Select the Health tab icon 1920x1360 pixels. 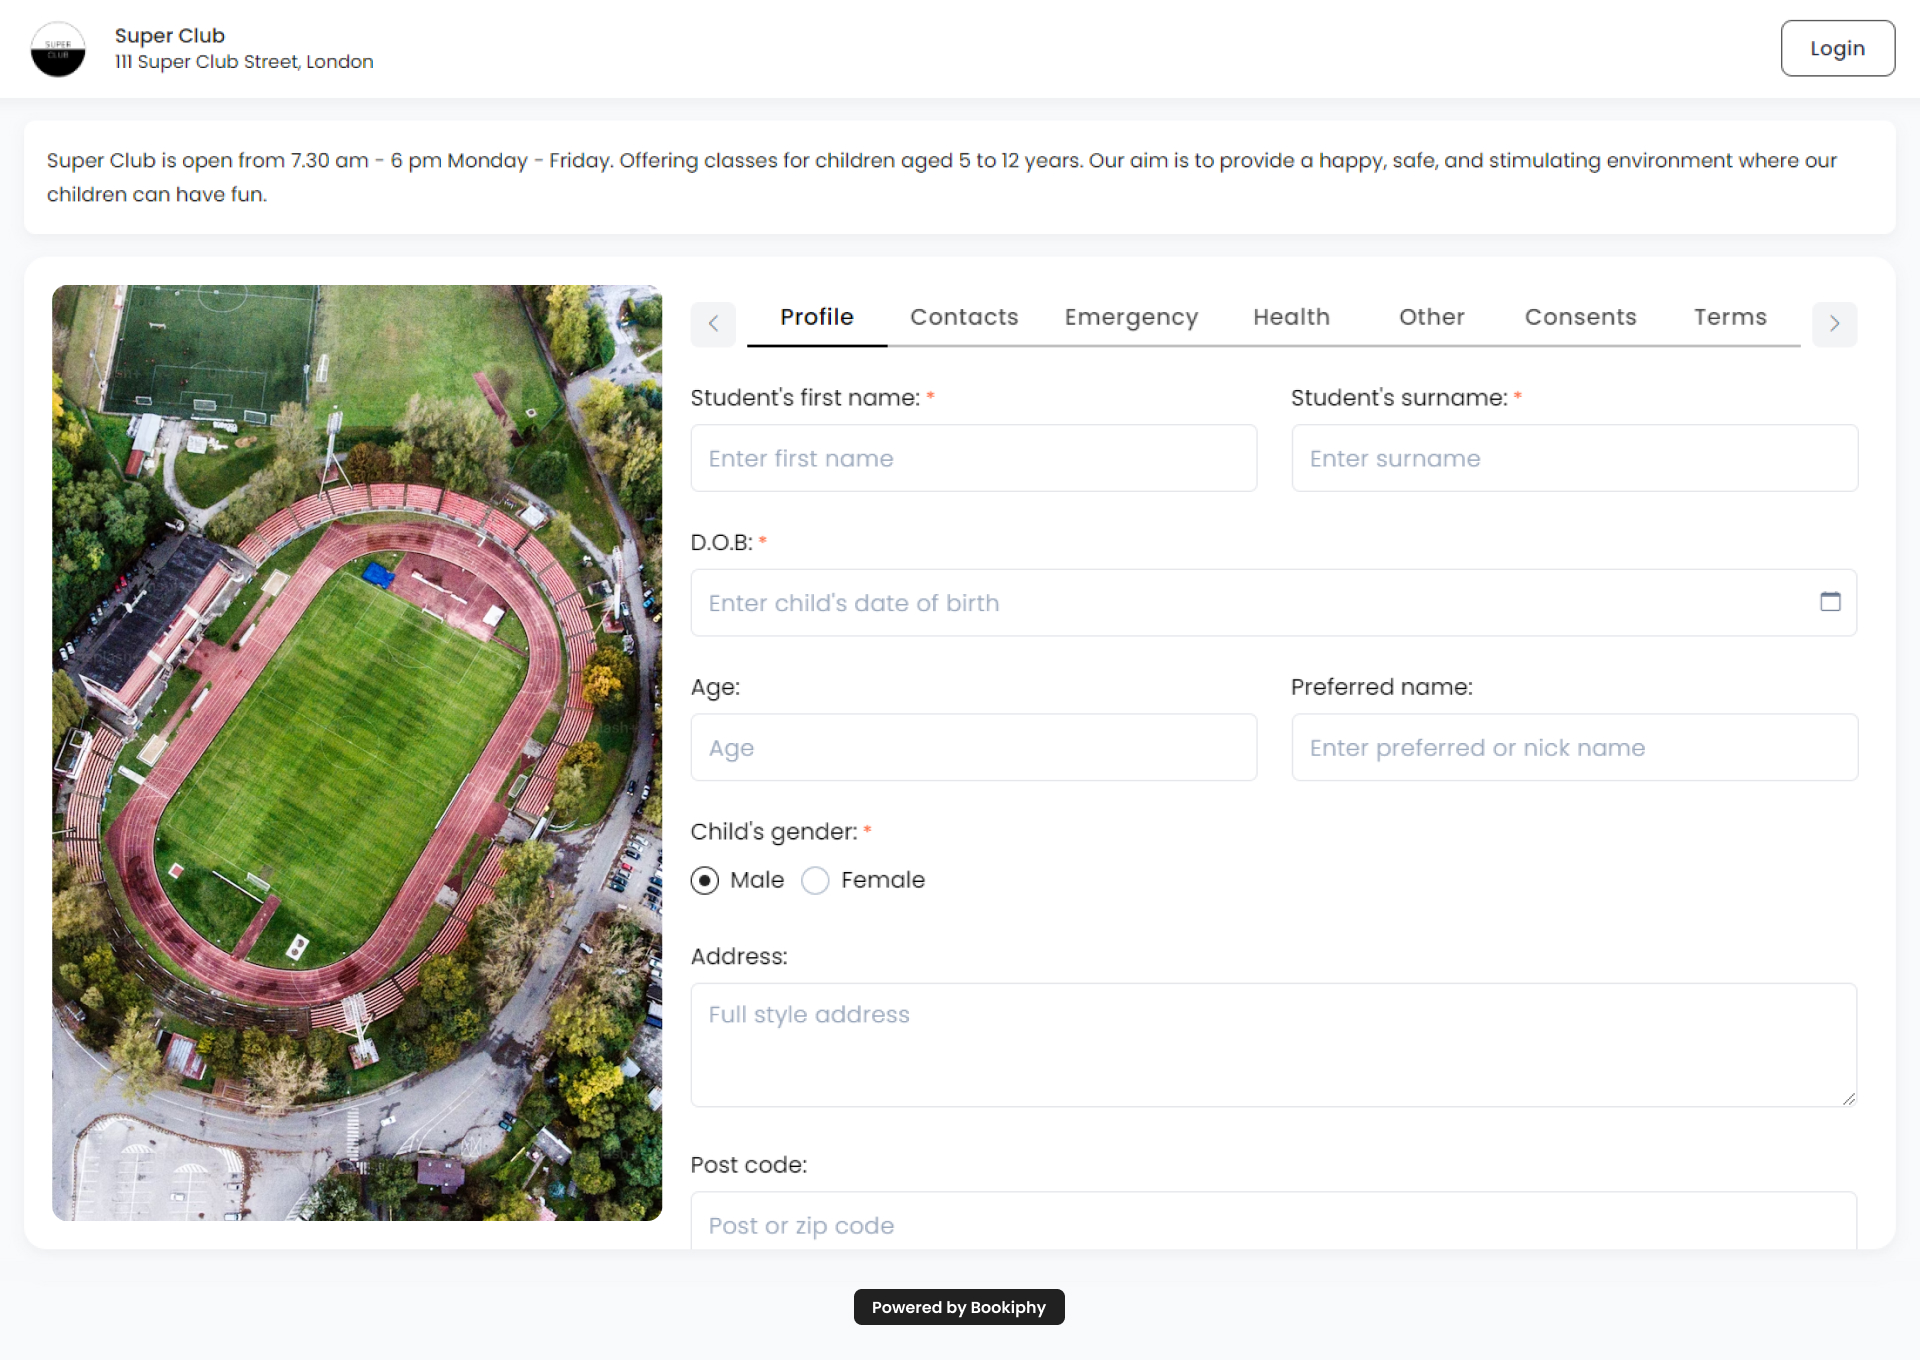1290,316
